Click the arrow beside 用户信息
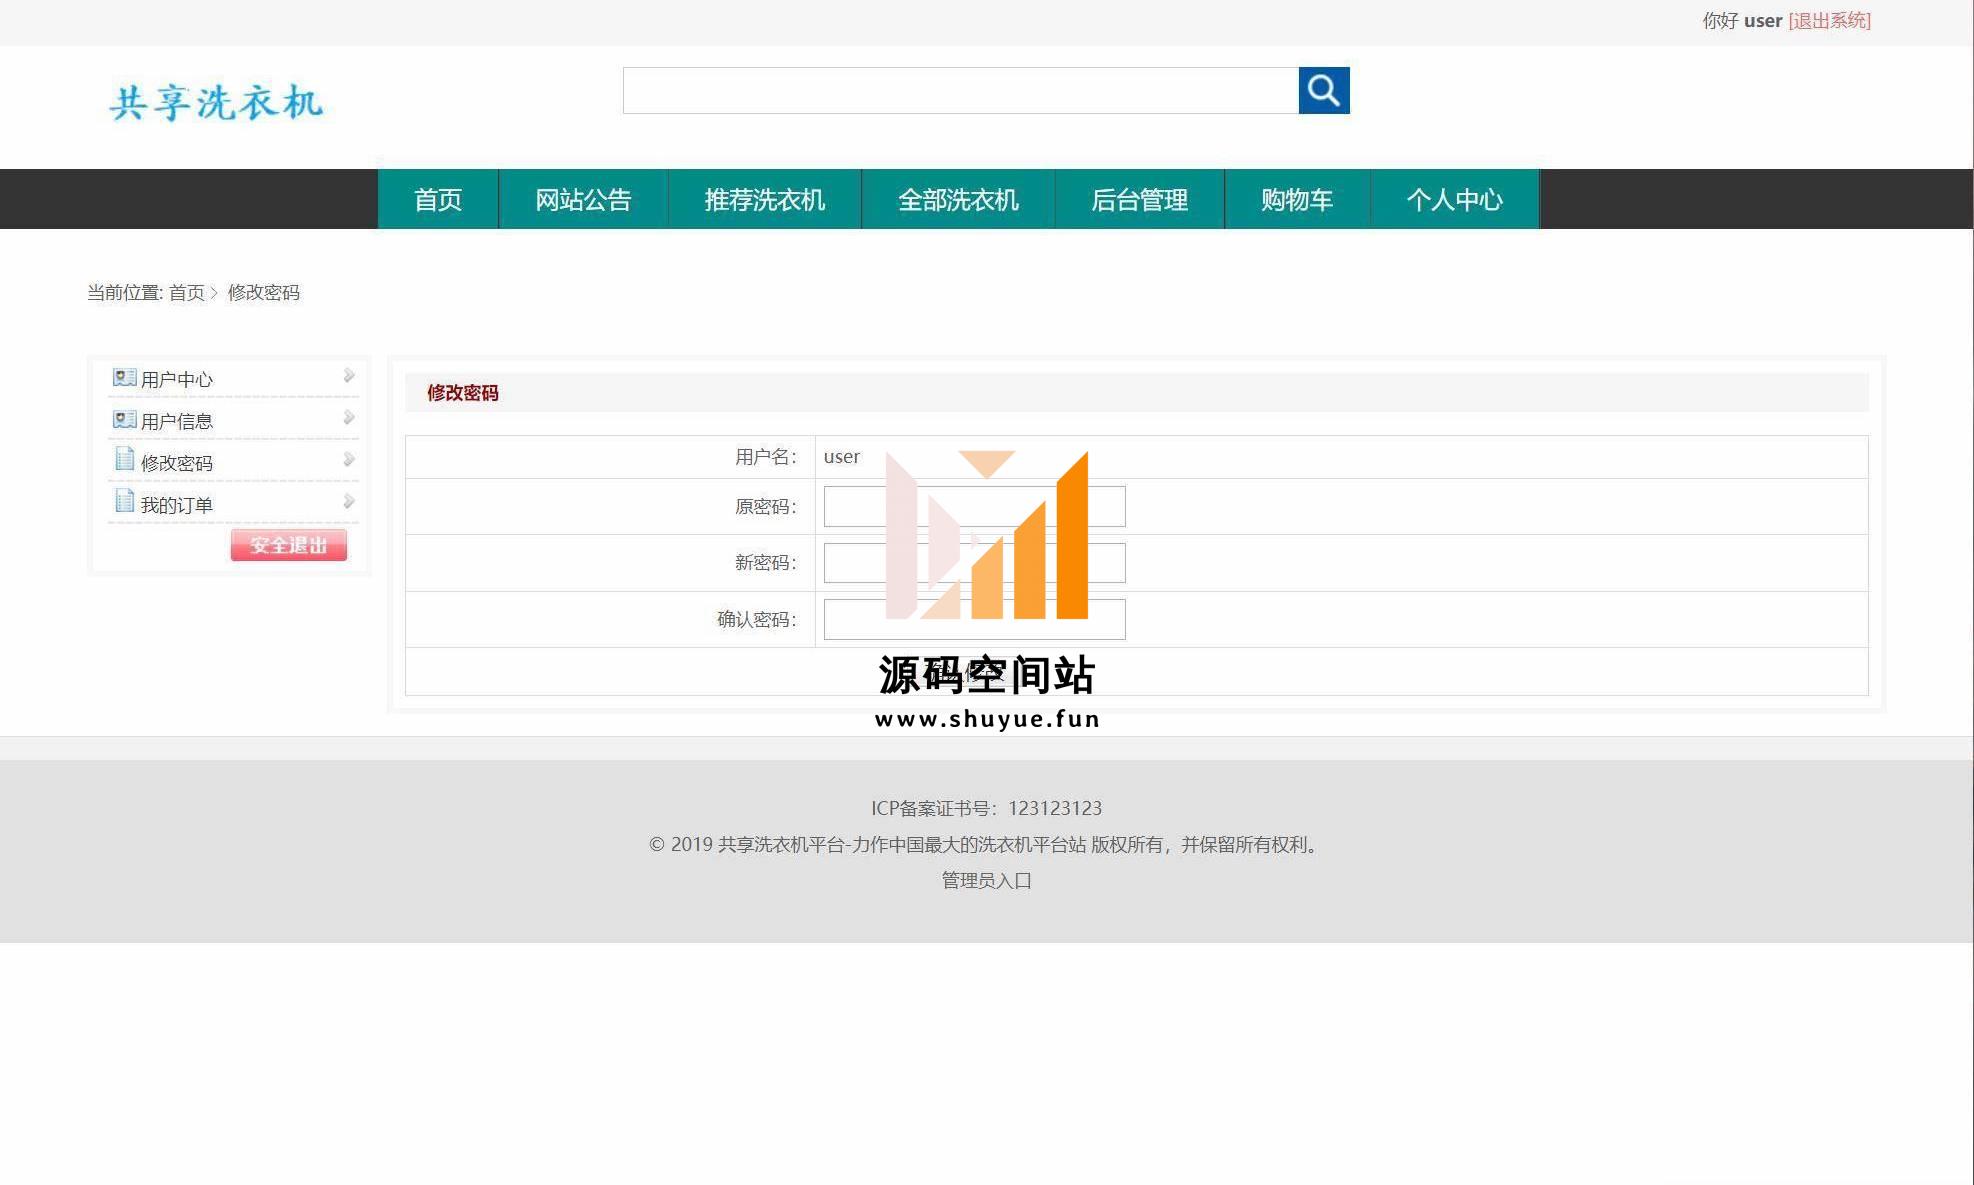 [349, 418]
